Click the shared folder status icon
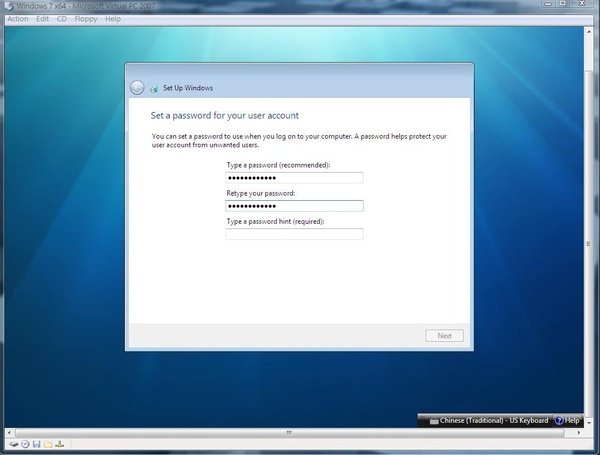Viewport: 600px width, 455px height. click(x=48, y=444)
